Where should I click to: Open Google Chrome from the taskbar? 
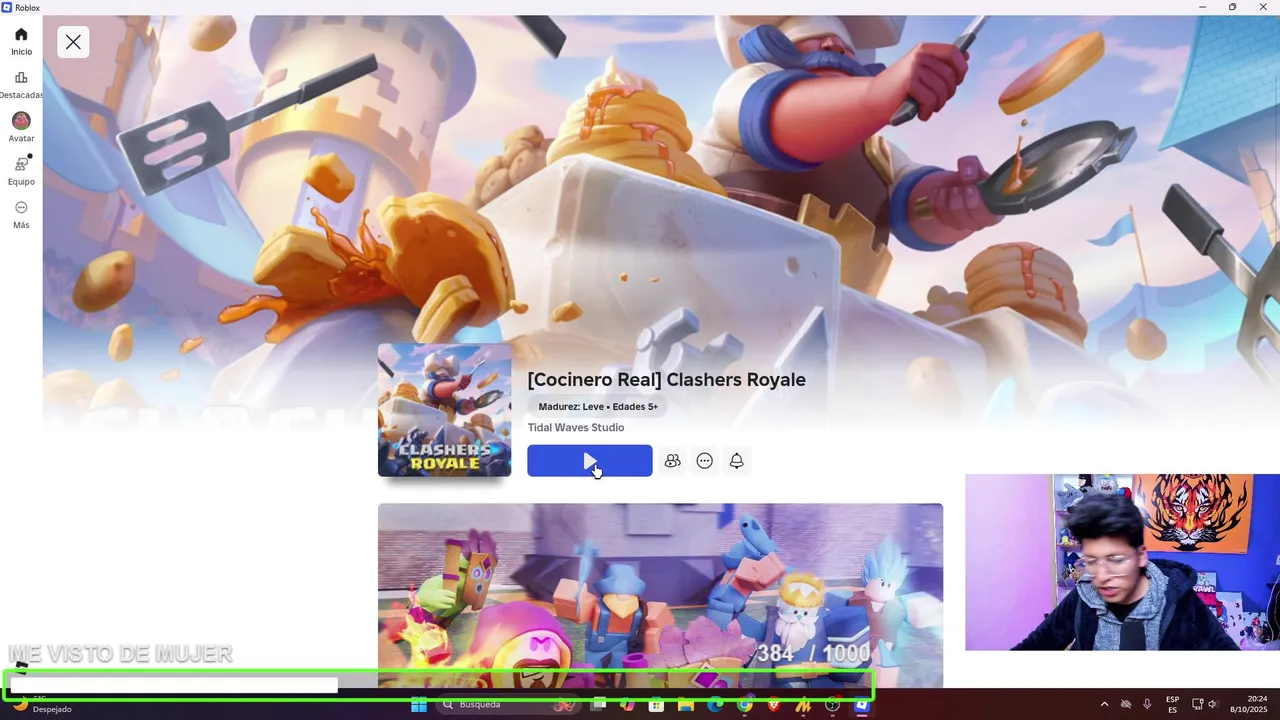point(744,705)
